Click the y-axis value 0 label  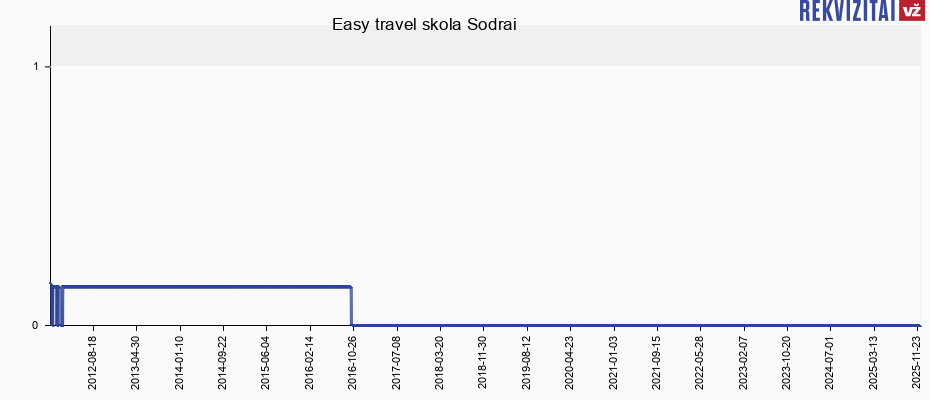click(x=35, y=325)
